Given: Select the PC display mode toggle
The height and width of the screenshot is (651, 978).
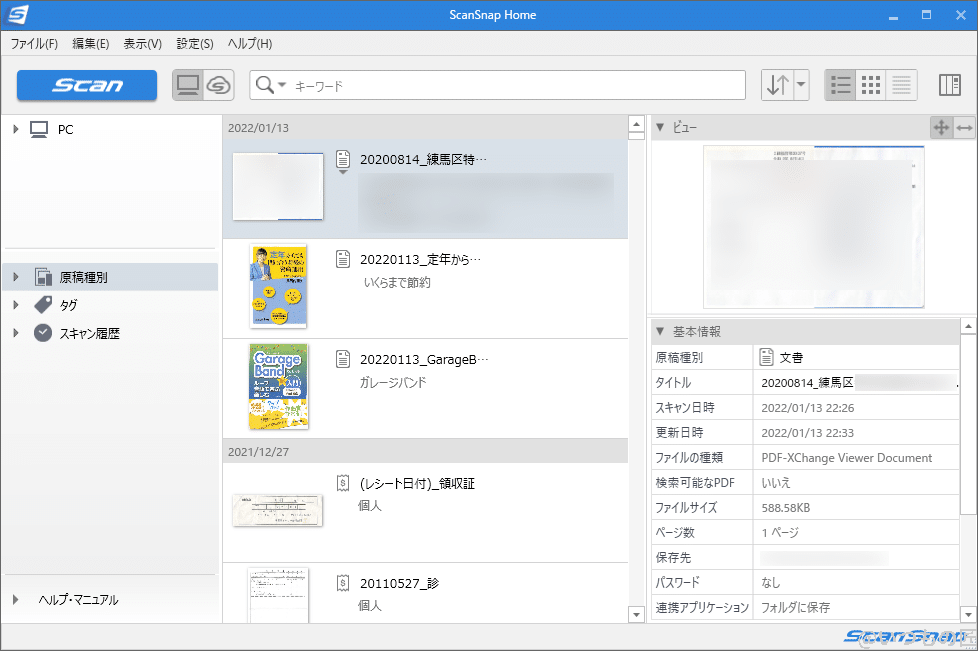Looking at the screenshot, I should pos(188,85).
